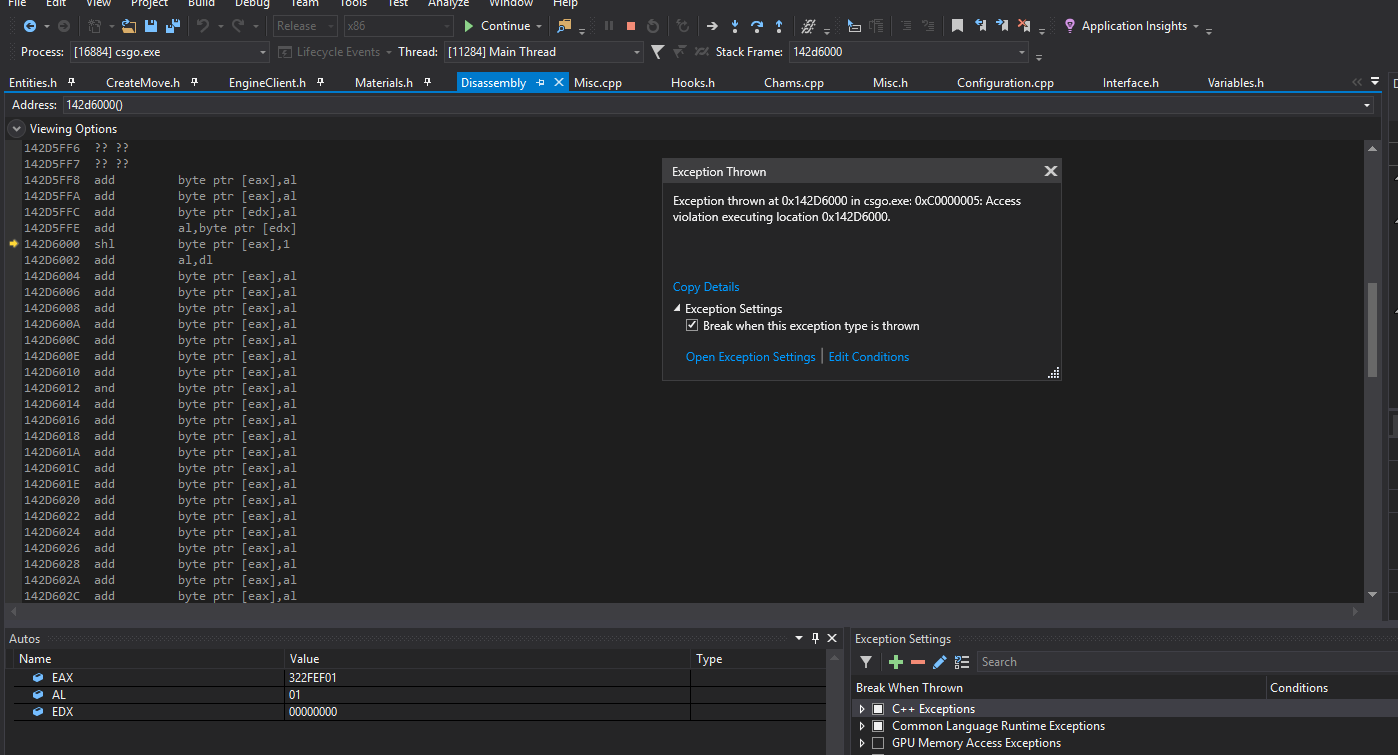Click the Save All toolbar icon
This screenshot has width=1398, height=755.
(172, 26)
